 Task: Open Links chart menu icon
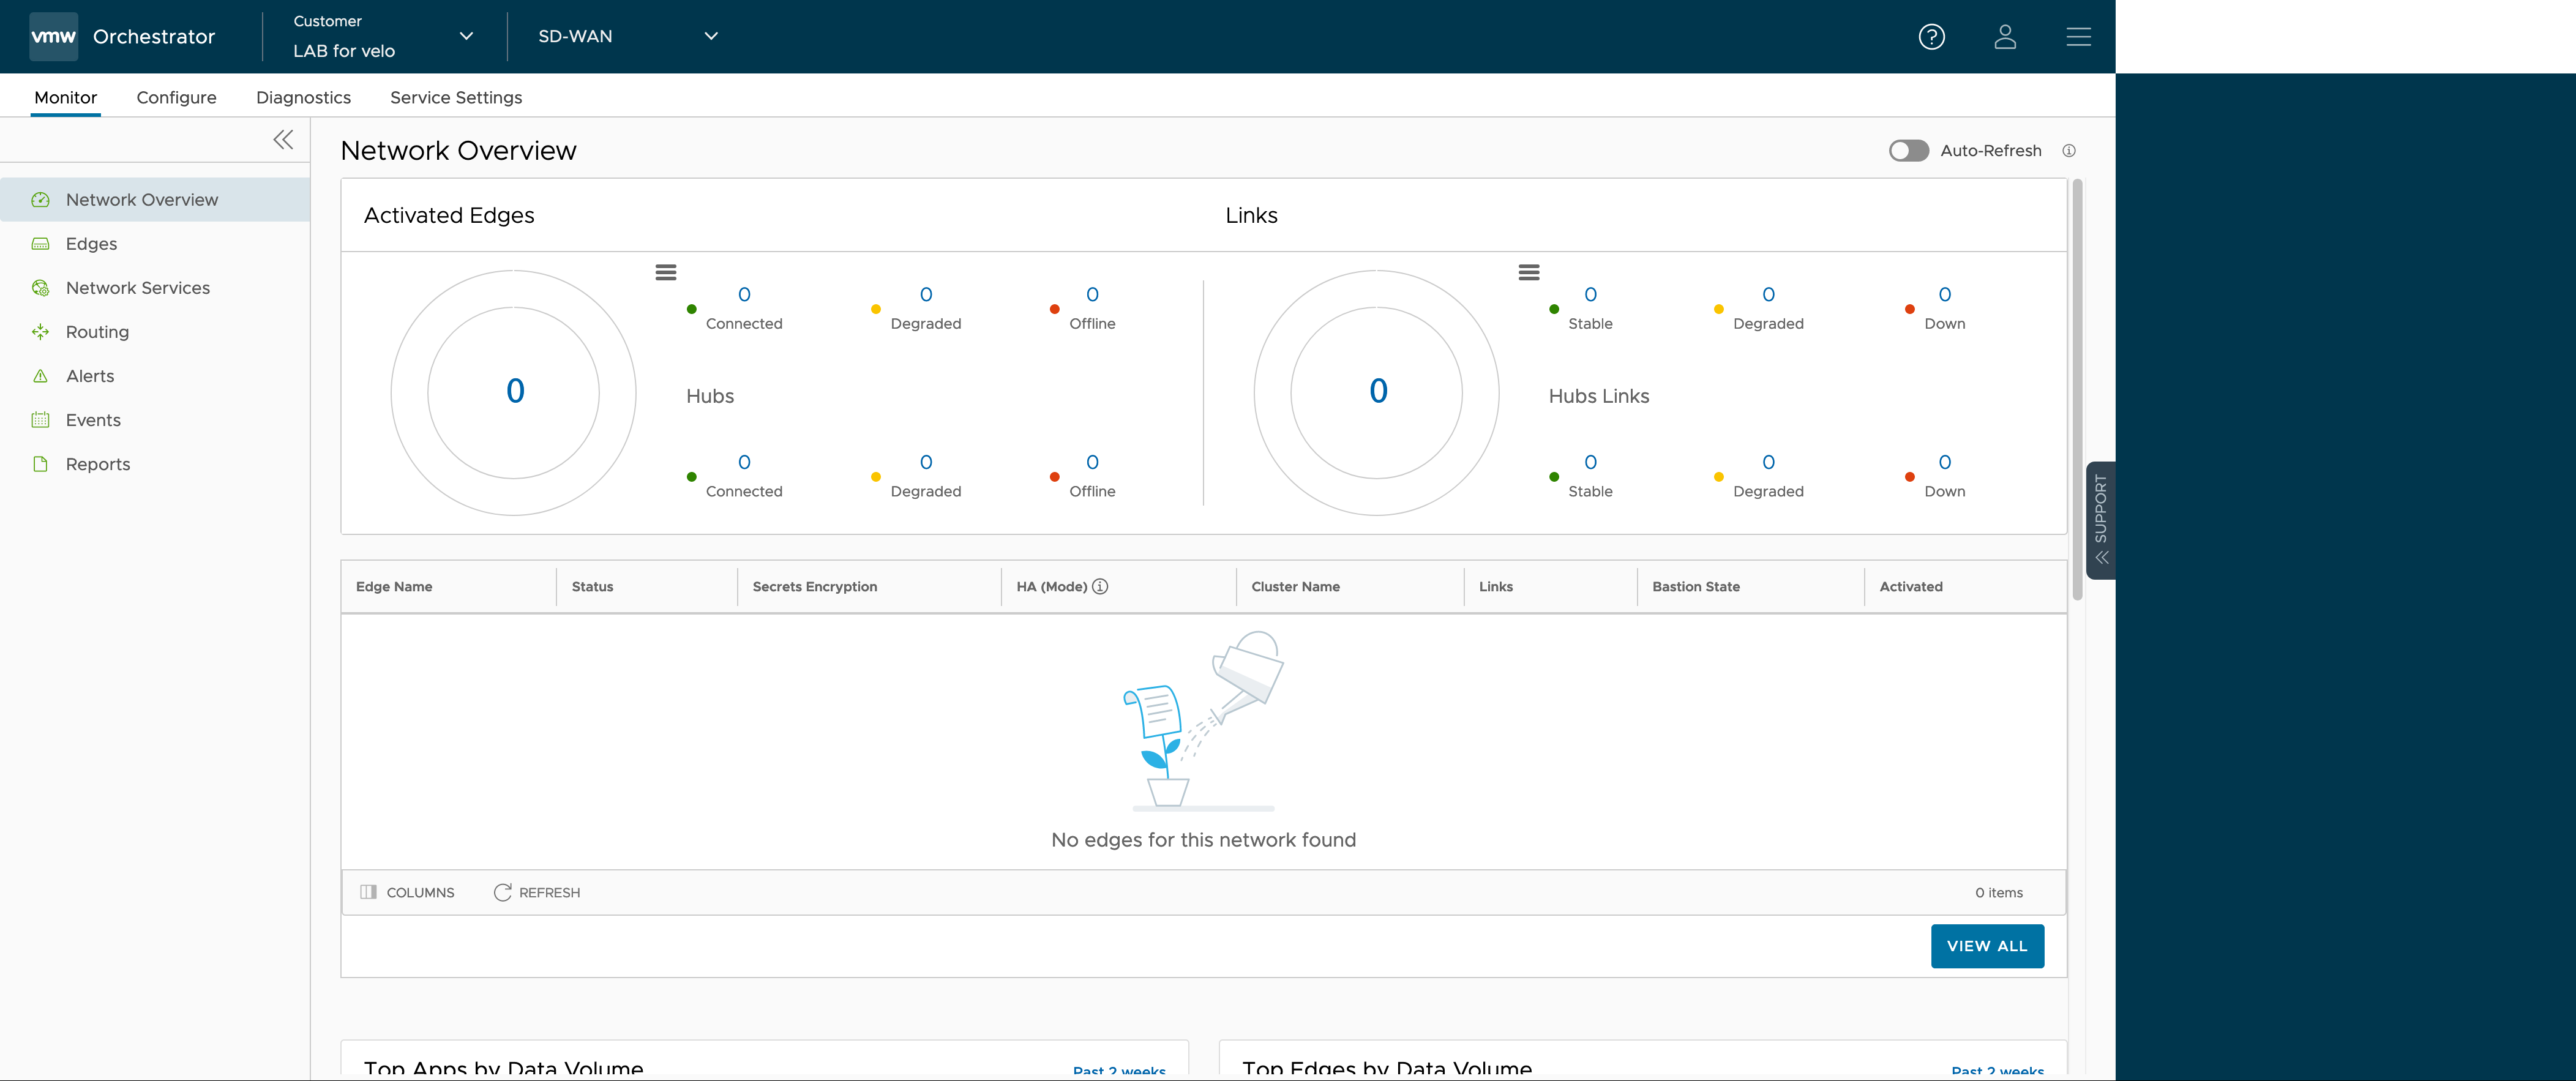(x=1528, y=272)
